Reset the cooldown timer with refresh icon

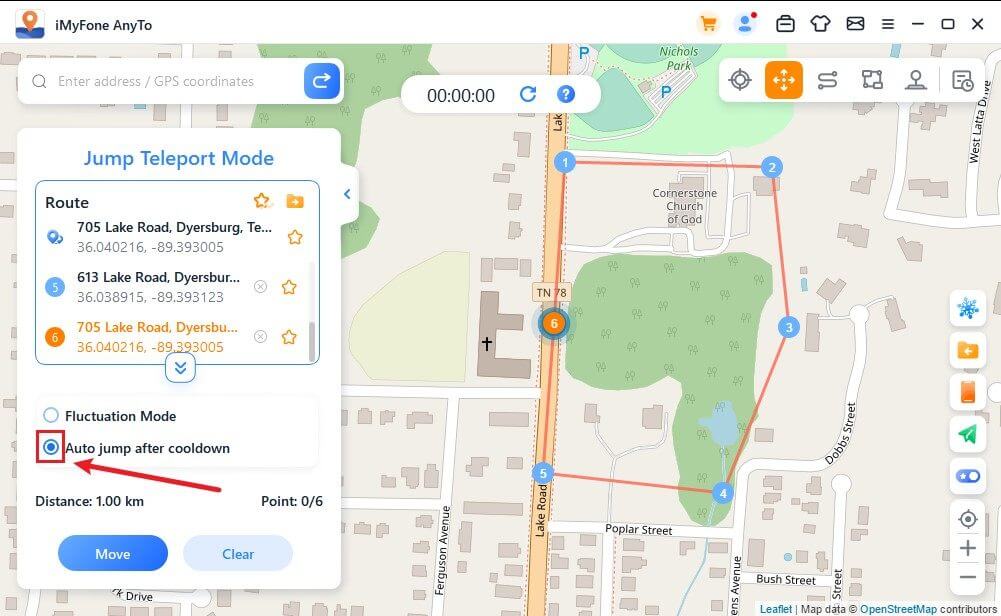pos(528,94)
